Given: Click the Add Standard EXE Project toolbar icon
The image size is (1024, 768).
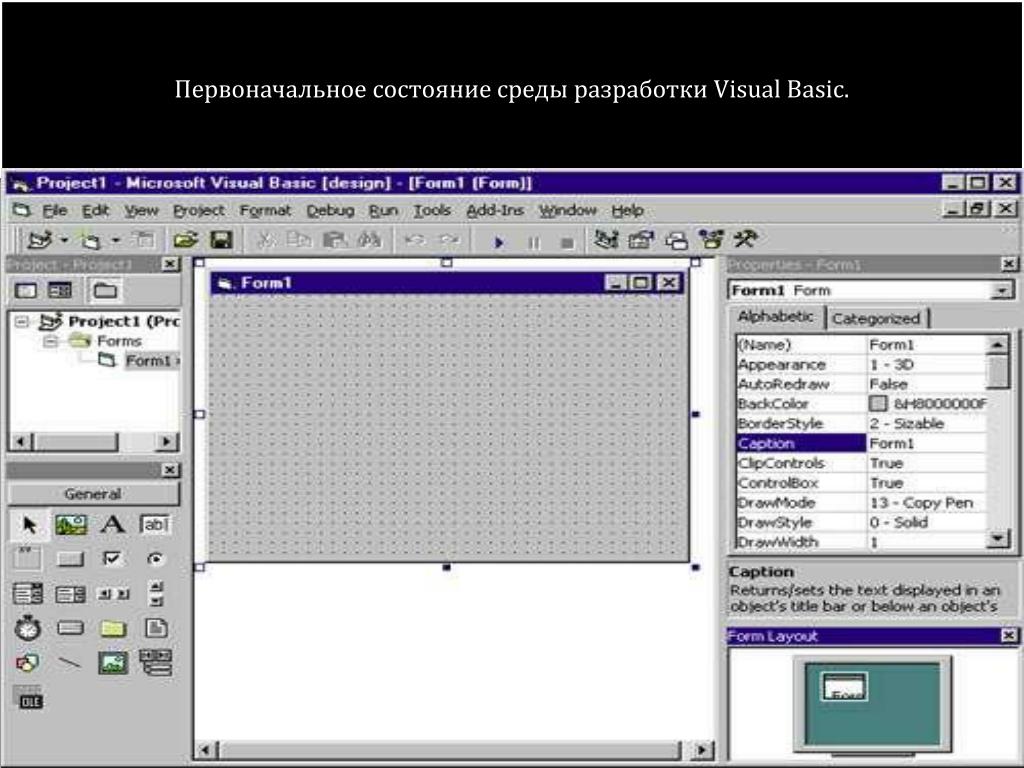Looking at the screenshot, I should [39, 240].
